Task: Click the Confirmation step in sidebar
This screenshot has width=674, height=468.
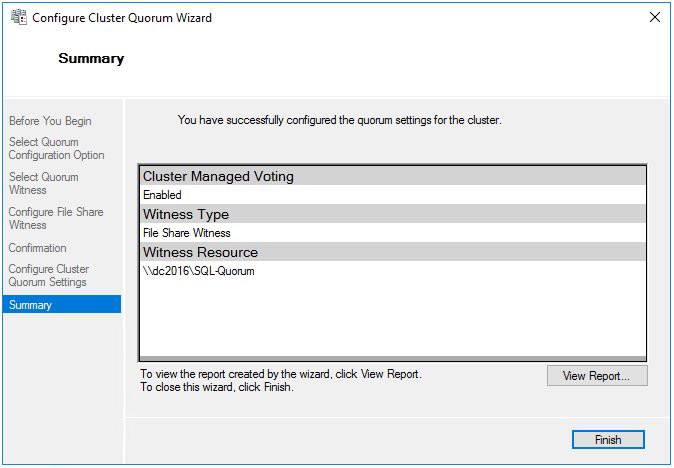Action: (x=38, y=248)
